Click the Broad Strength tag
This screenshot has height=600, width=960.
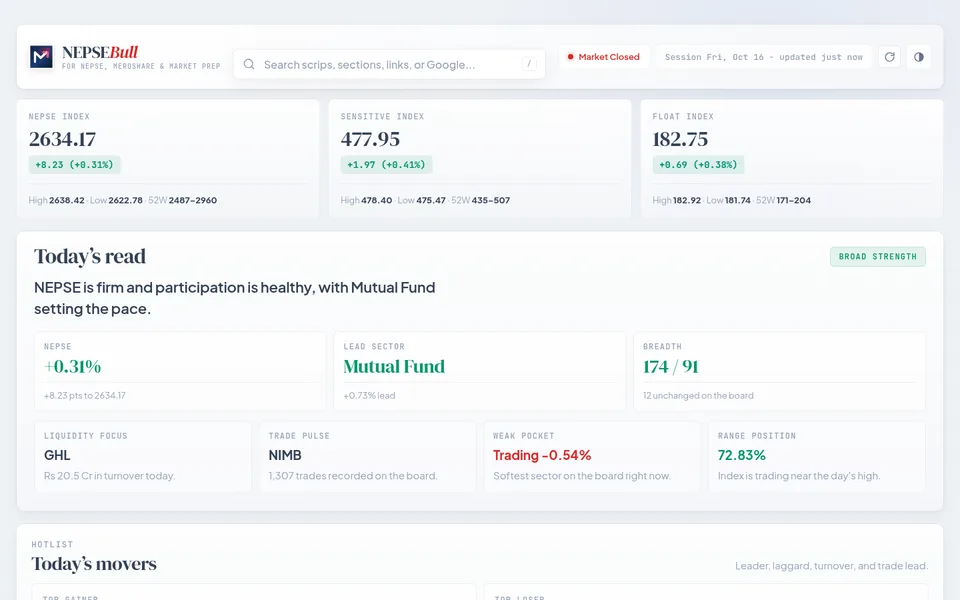point(878,257)
